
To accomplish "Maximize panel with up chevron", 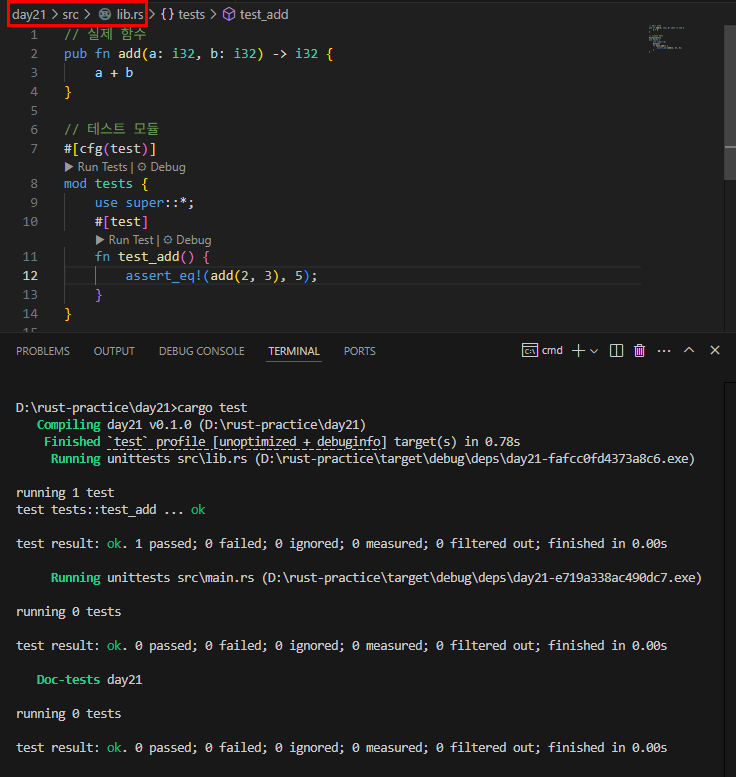I will (689, 350).
